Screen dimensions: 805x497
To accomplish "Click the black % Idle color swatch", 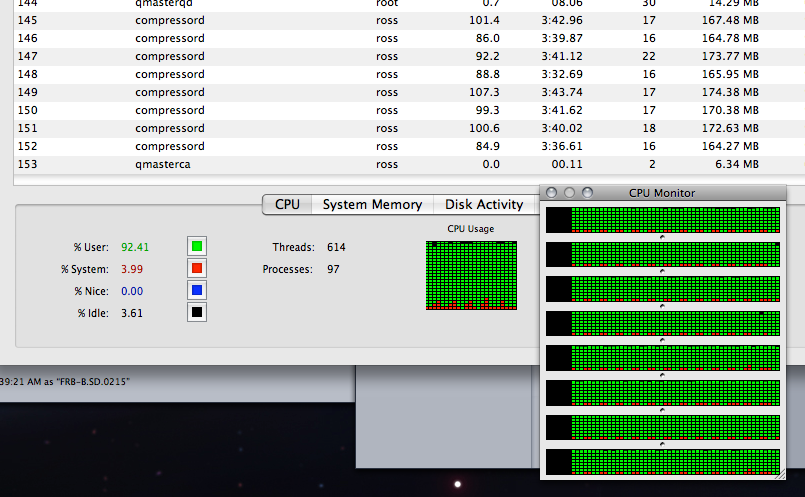I will pyautogui.click(x=197, y=312).
